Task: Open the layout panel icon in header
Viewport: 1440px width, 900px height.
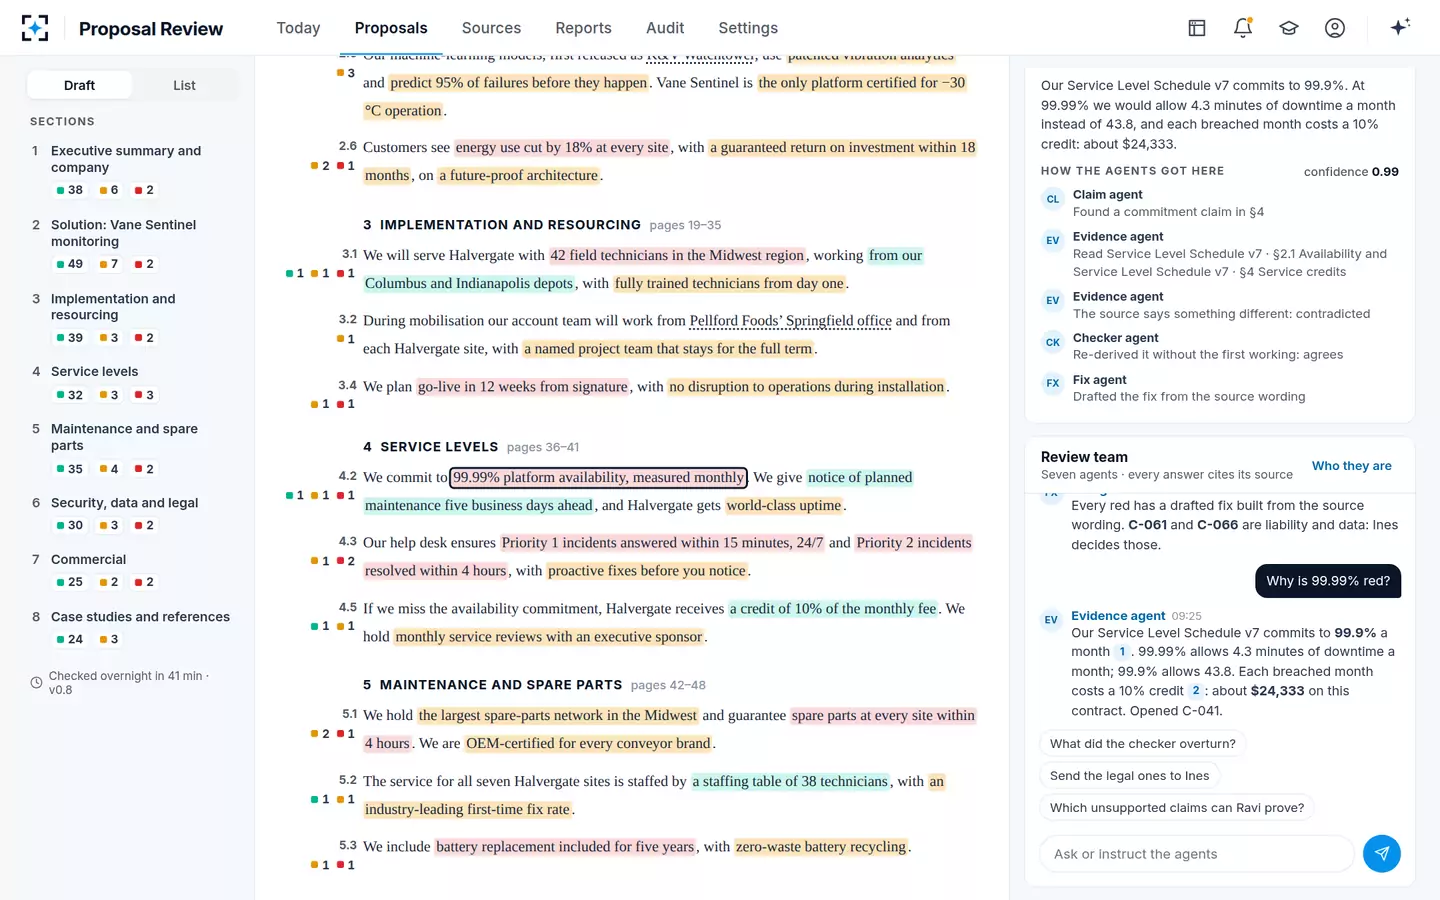Action: [1197, 28]
